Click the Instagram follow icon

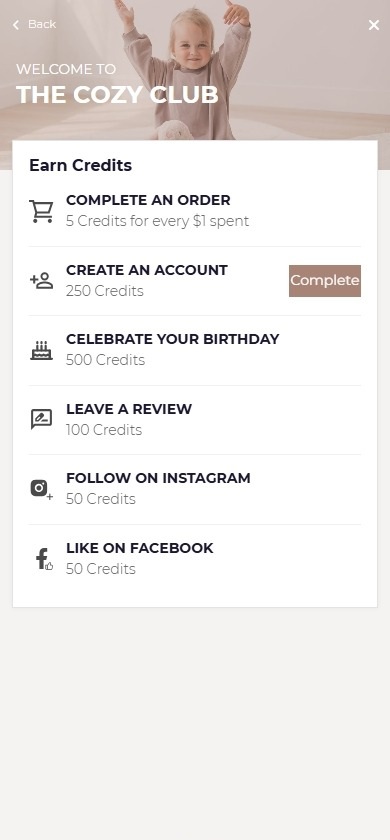click(41, 489)
